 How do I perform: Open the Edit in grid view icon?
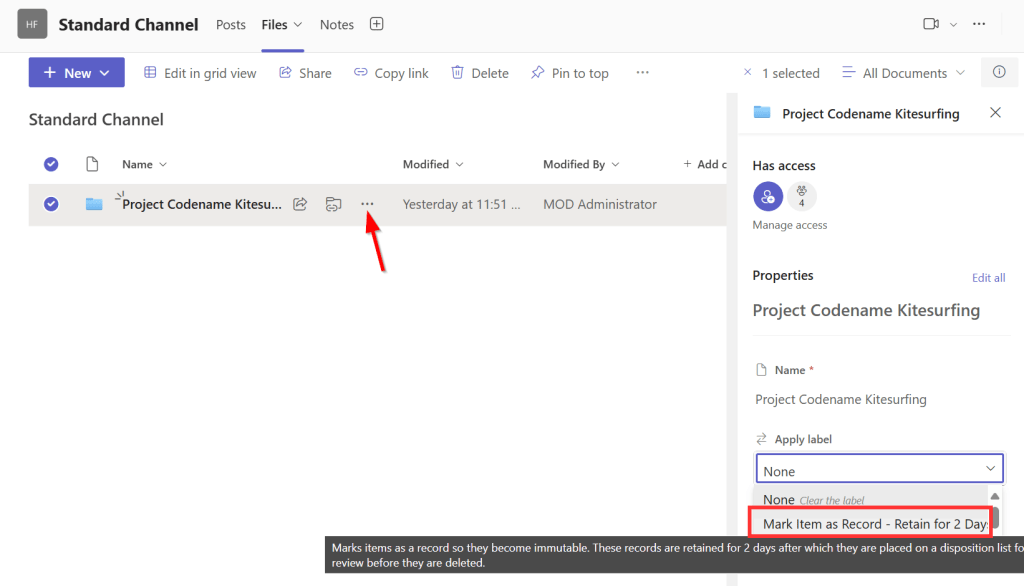click(x=148, y=72)
